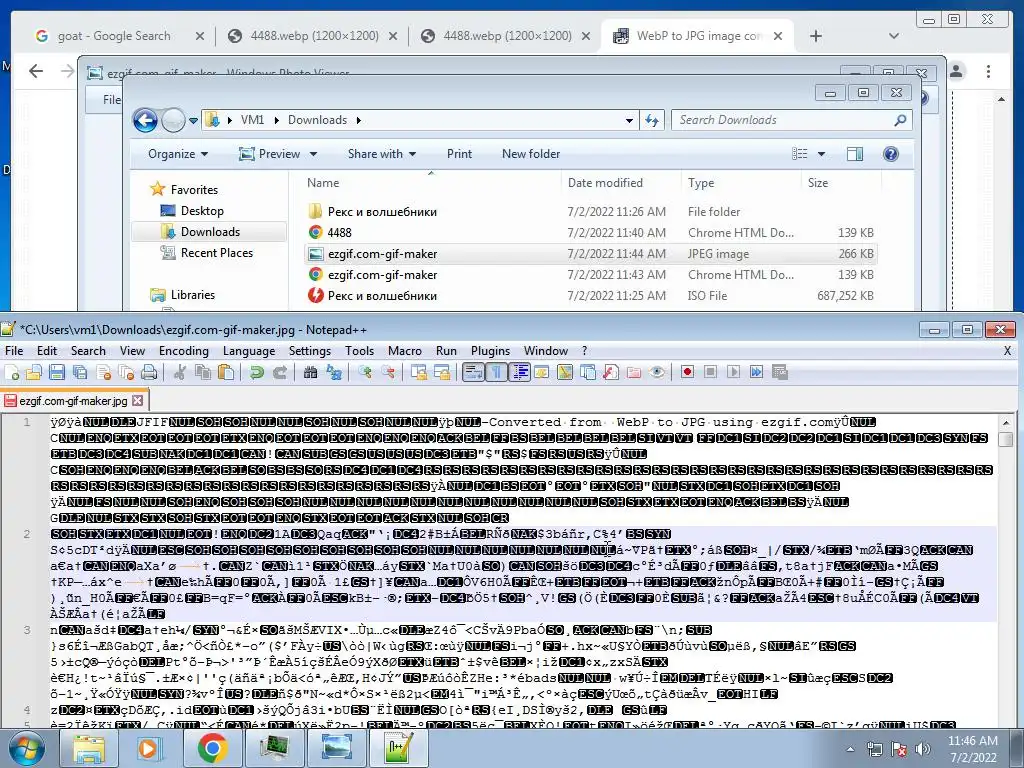Close the ezgif.com-gif-maker.jpg tab with red X
The height and width of the screenshot is (768, 1024).
[137, 400]
